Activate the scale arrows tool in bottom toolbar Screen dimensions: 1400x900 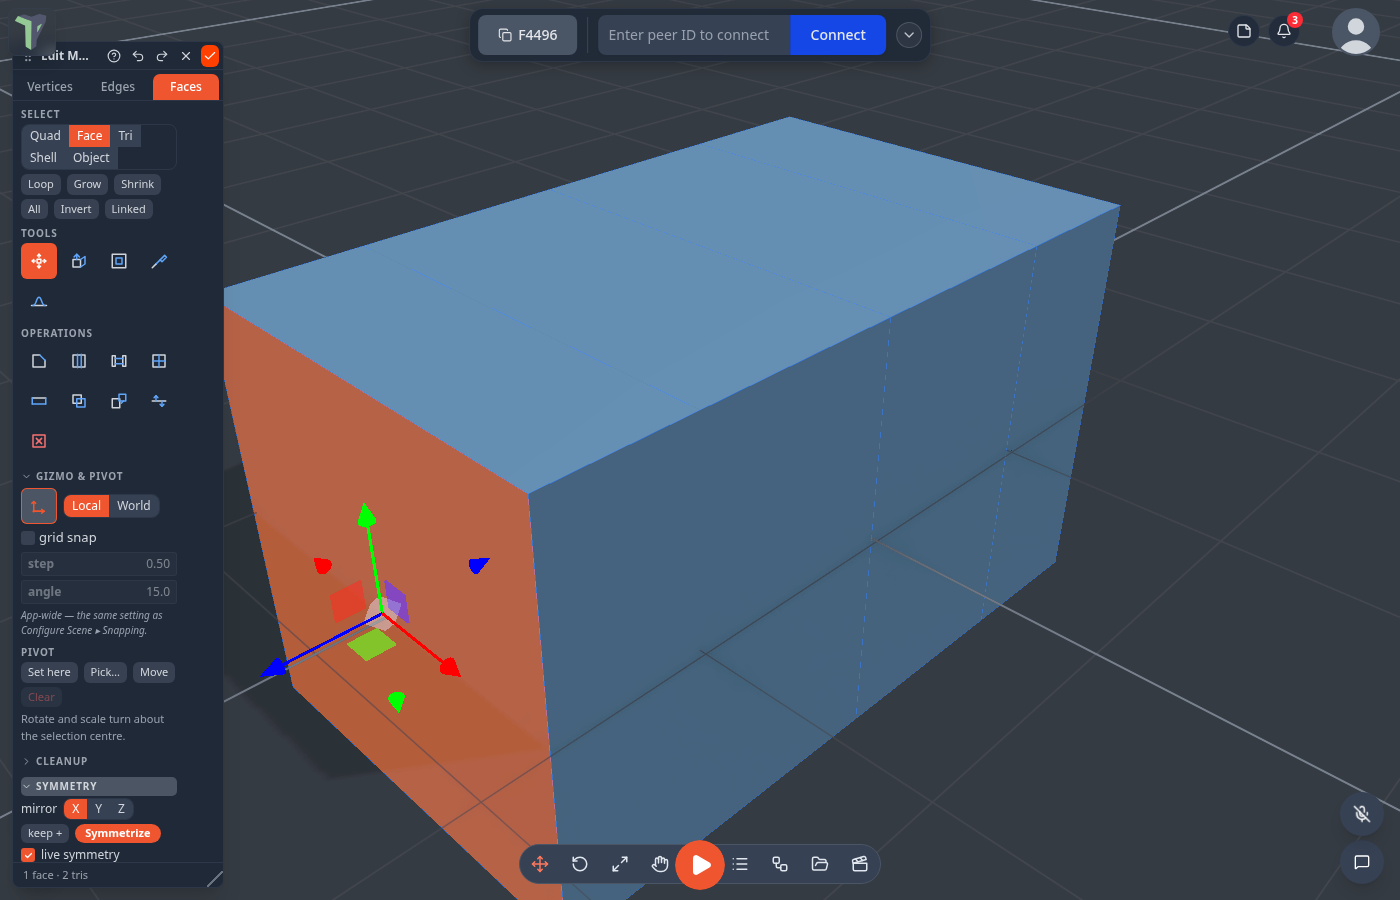[620, 864]
